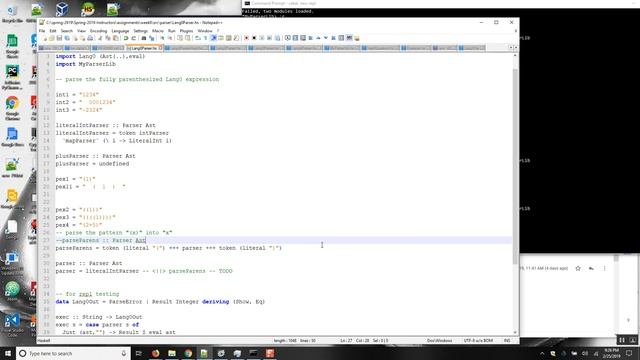This screenshot has height=360, width=640.
Task: Close the active LangParser.hs tab
Action: (x=160, y=48)
